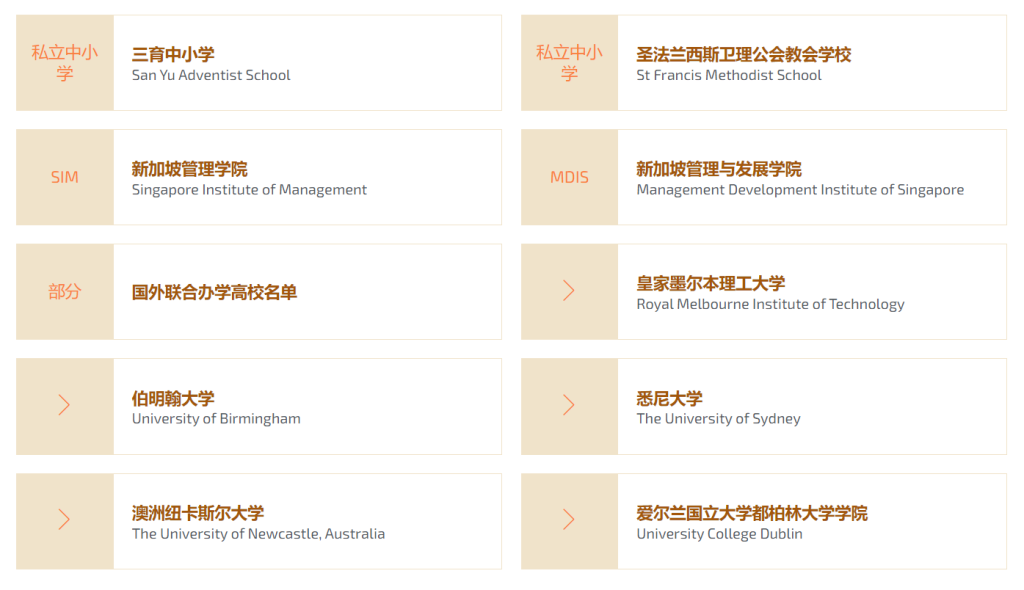The height and width of the screenshot is (590, 1024).
Task: Click the text St Francis Methodist School
Action: (x=729, y=75)
